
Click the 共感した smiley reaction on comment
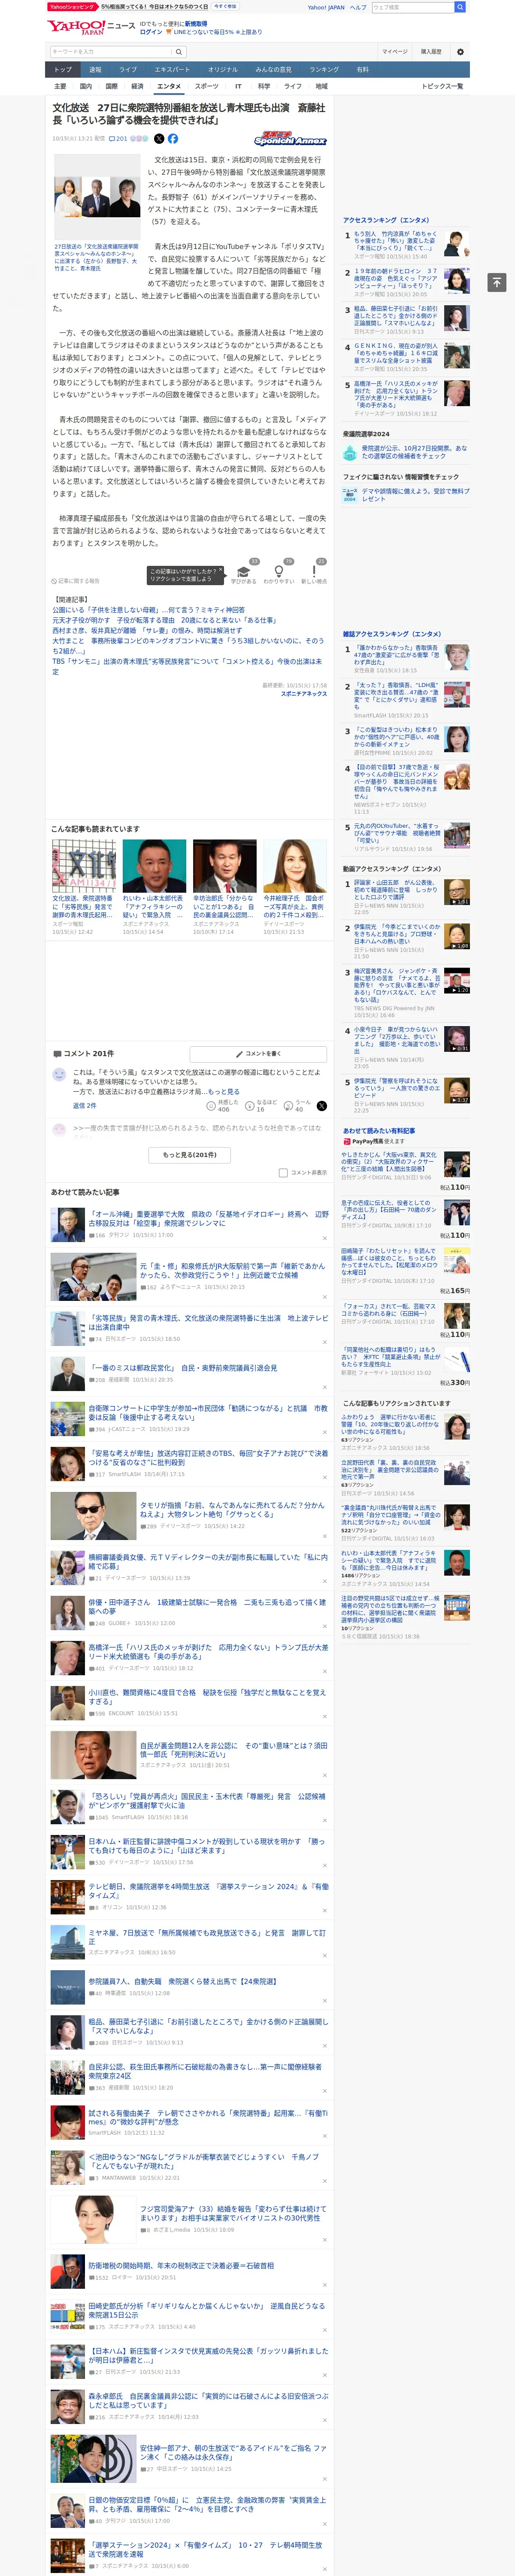(x=211, y=1106)
